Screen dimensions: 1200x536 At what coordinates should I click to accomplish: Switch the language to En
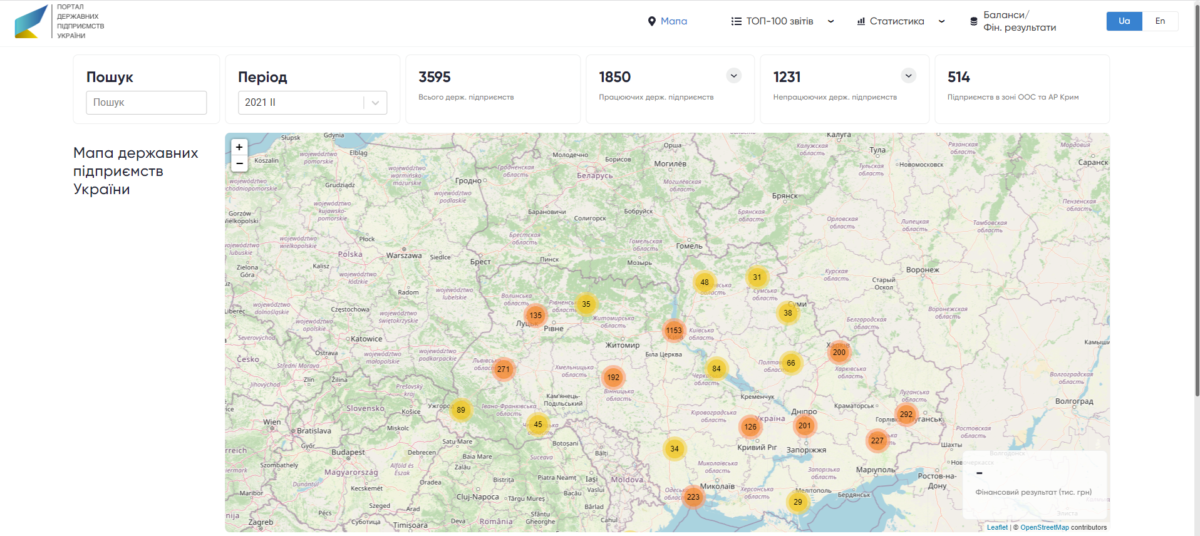pos(1160,21)
